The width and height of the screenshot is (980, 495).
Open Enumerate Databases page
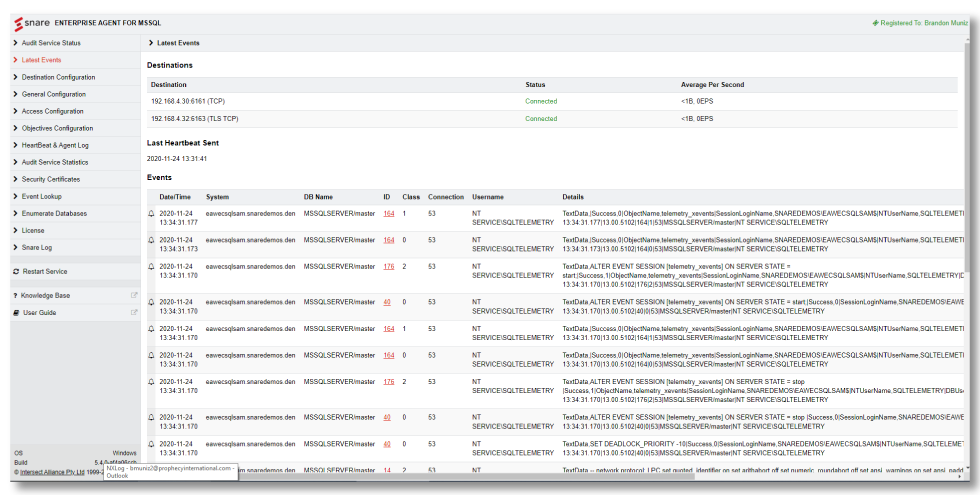(x=54, y=214)
